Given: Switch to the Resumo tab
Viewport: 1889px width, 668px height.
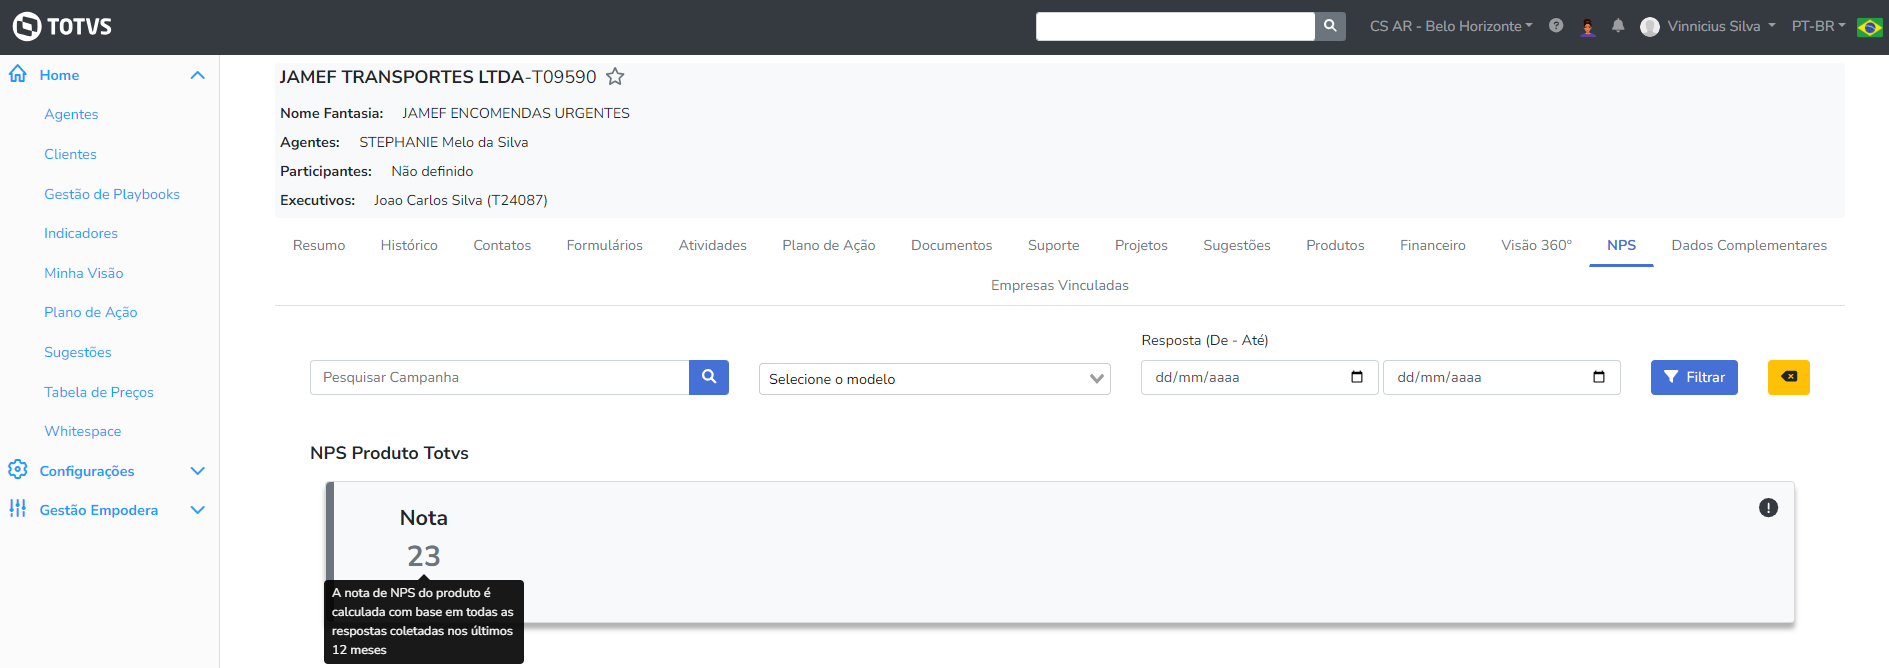Looking at the screenshot, I should point(319,245).
